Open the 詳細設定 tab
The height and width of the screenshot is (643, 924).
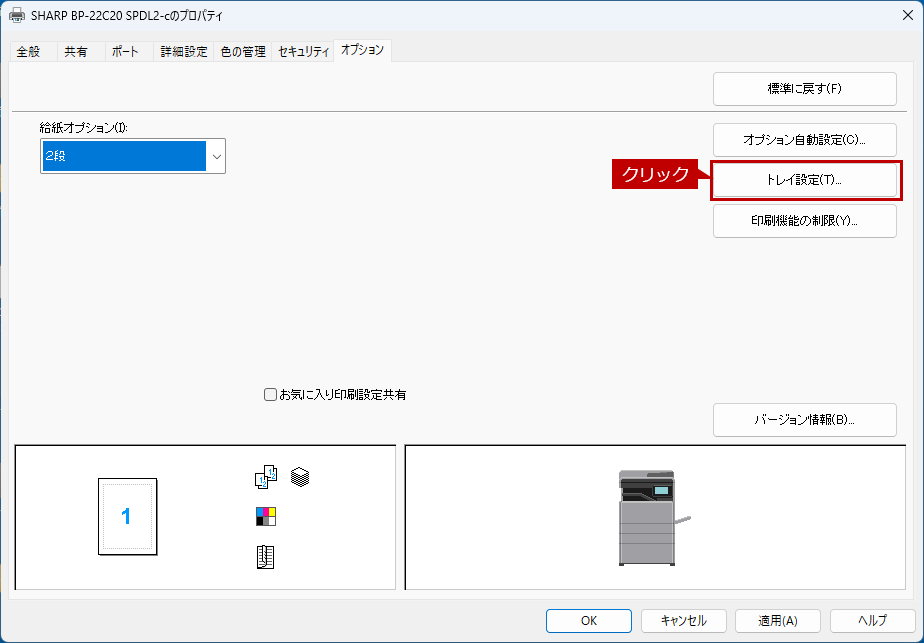pyautogui.click(x=184, y=52)
